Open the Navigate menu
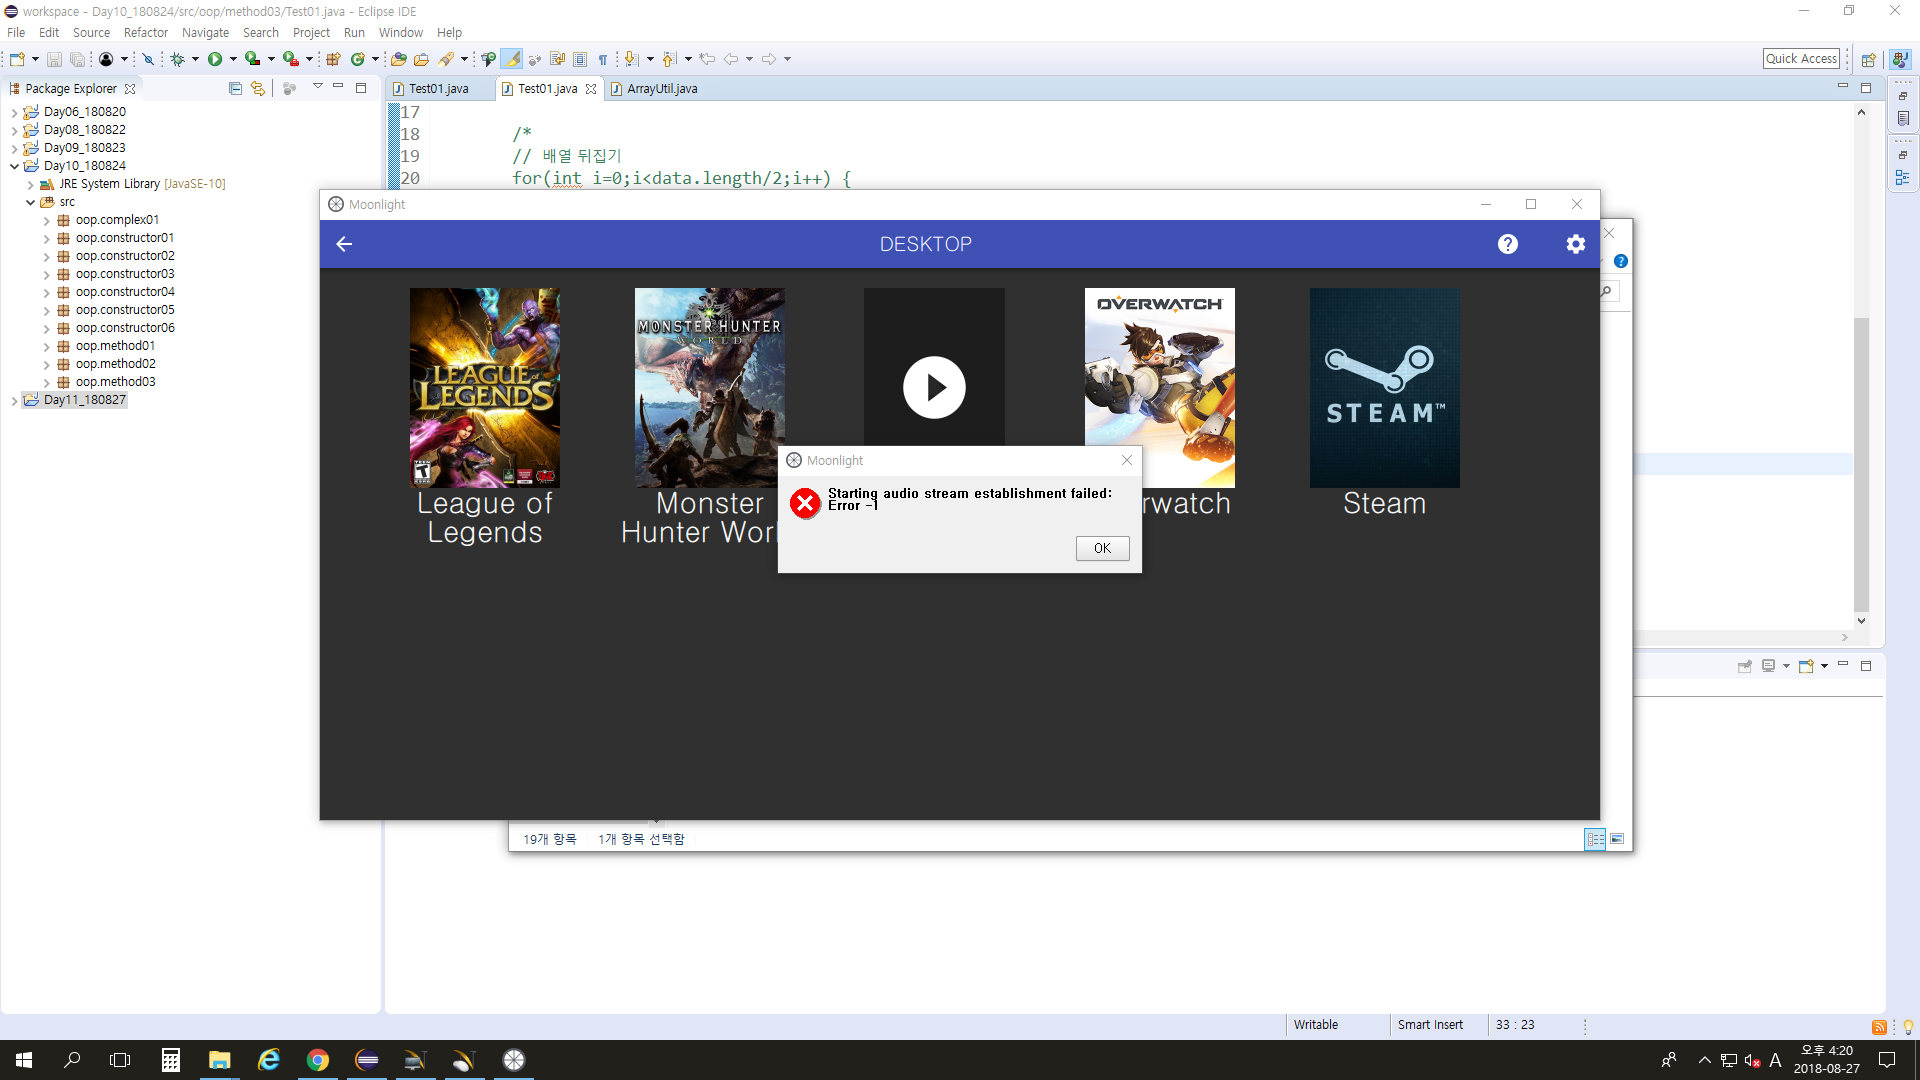1920x1080 pixels. [205, 33]
